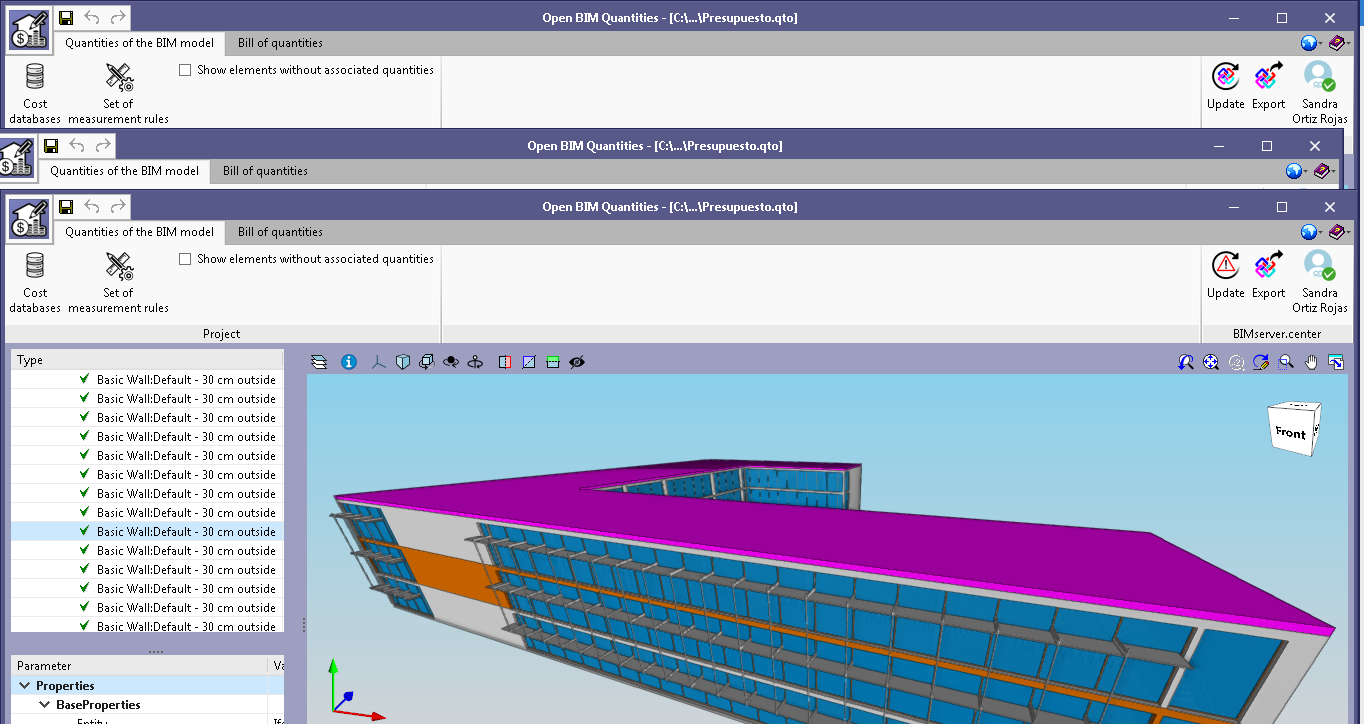
Task: Collapse the Properties group in Parameter panel
Action: 25,685
